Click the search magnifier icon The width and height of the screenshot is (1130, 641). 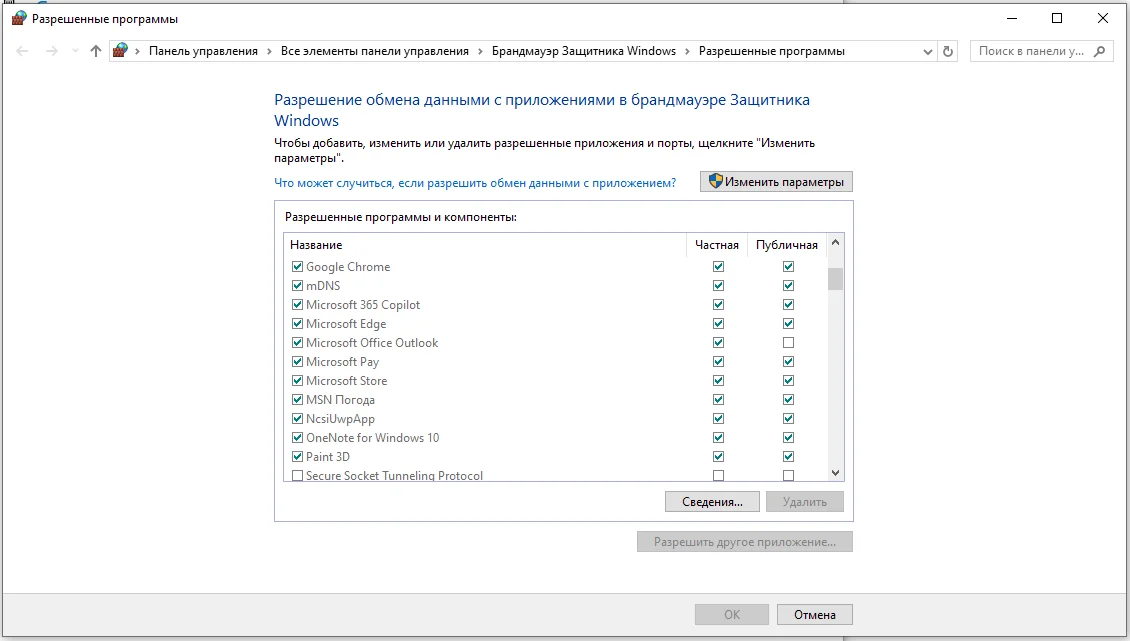1100,51
